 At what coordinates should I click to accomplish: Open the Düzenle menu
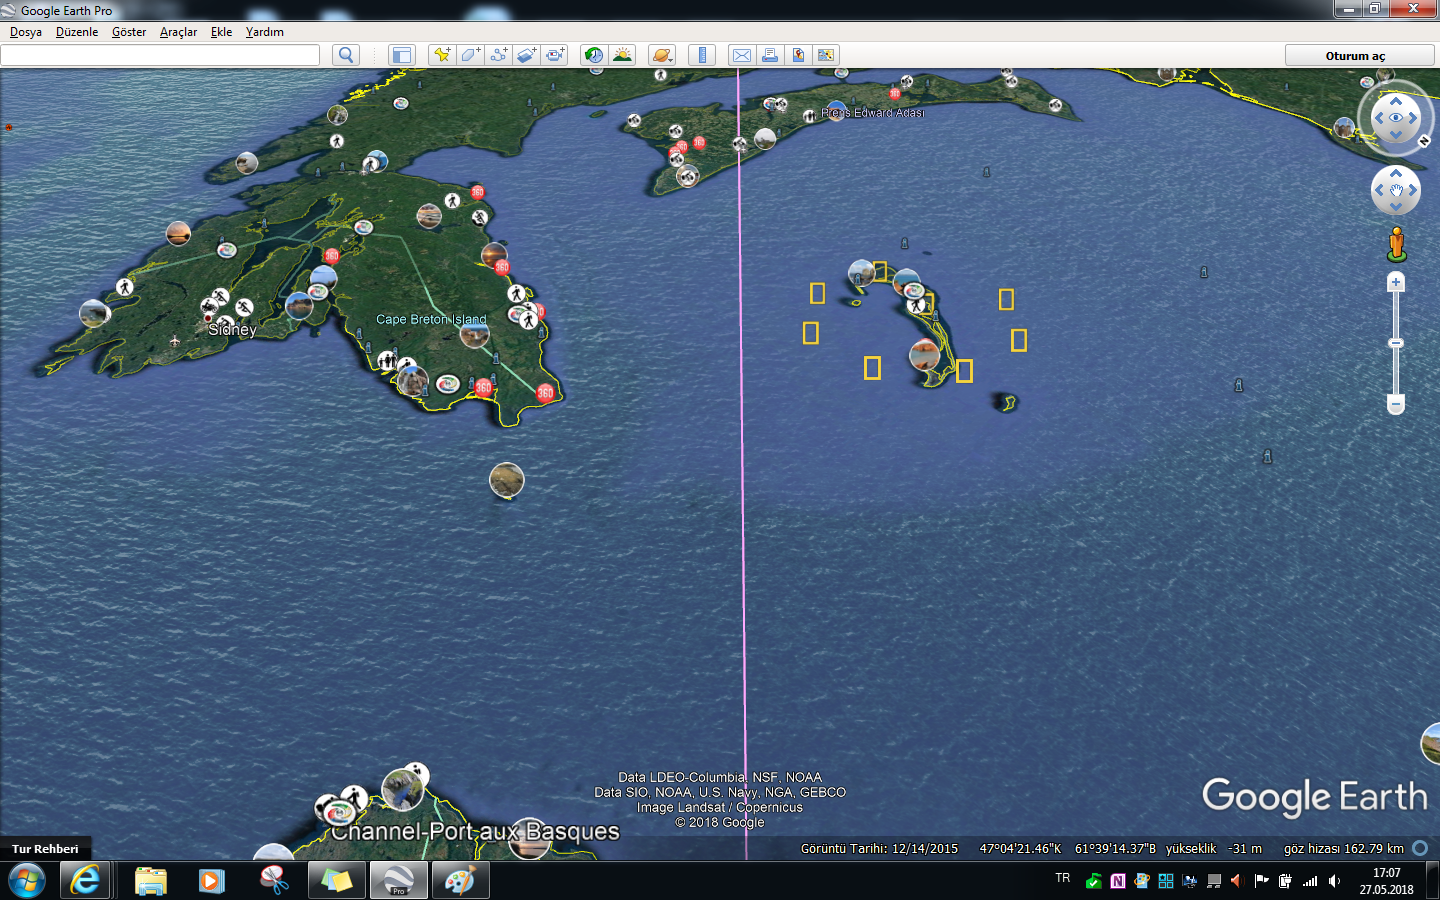click(77, 32)
